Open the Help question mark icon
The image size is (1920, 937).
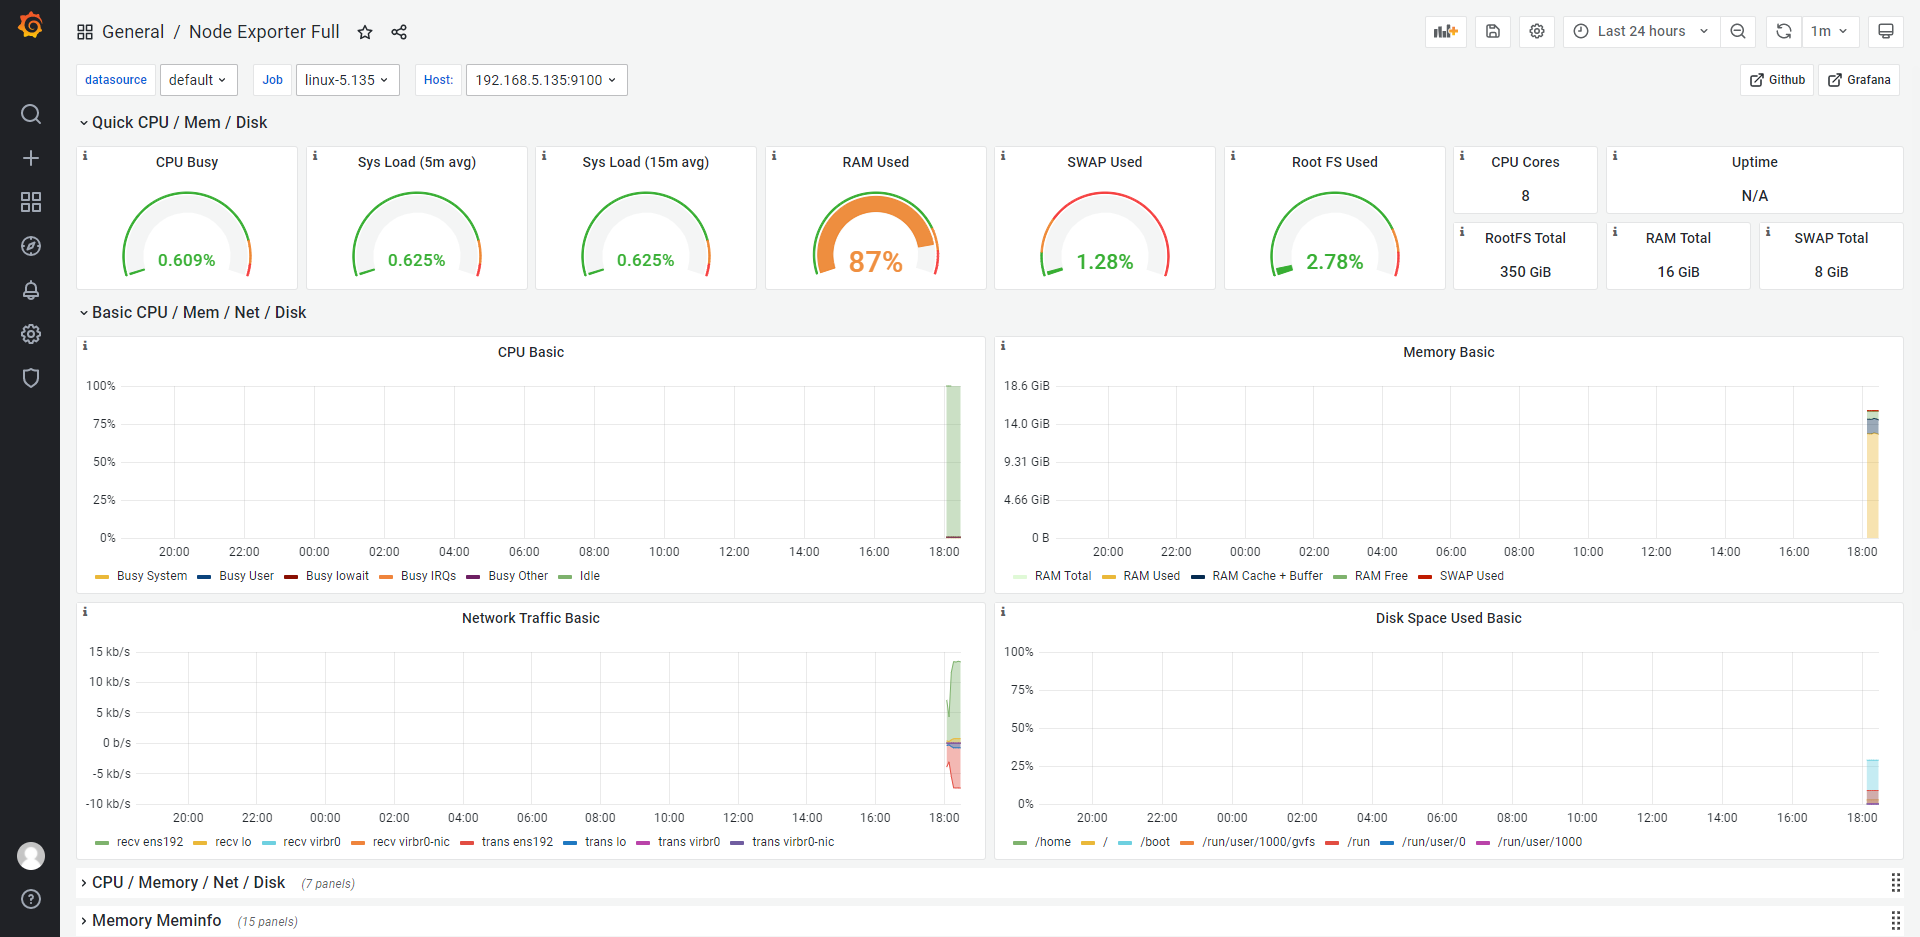[x=31, y=899]
